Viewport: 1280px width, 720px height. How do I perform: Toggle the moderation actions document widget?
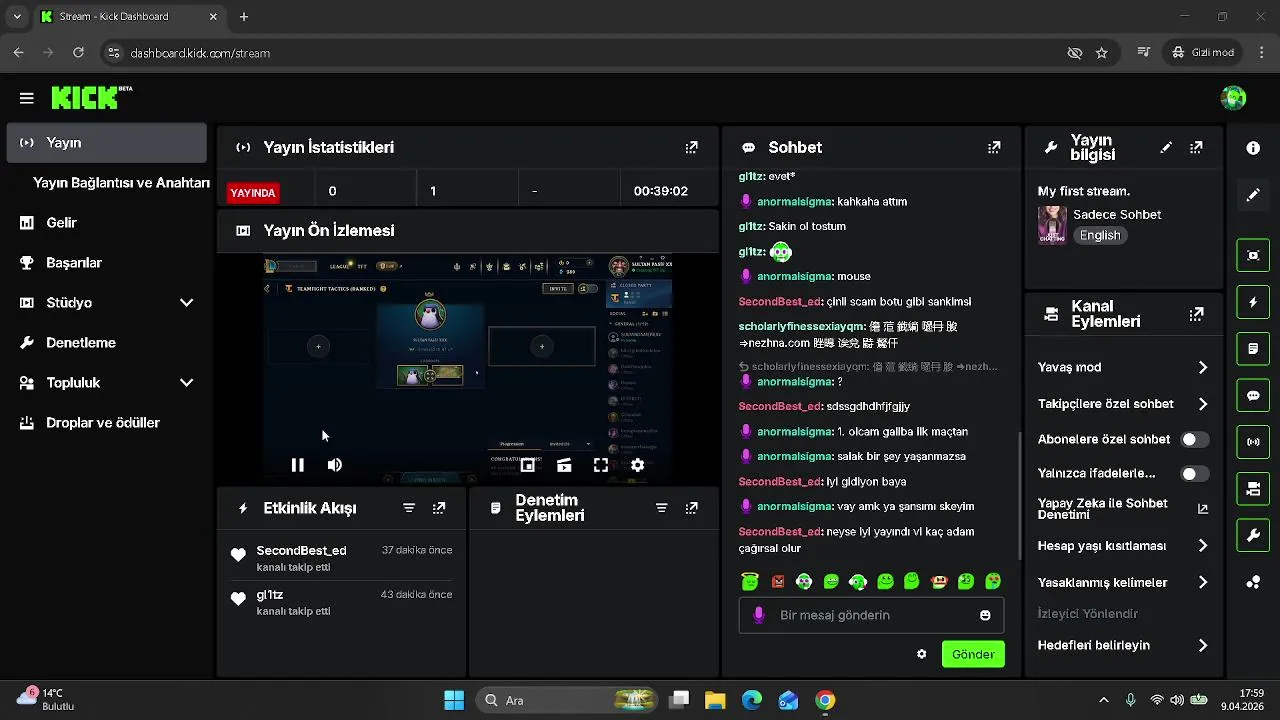(x=1253, y=349)
